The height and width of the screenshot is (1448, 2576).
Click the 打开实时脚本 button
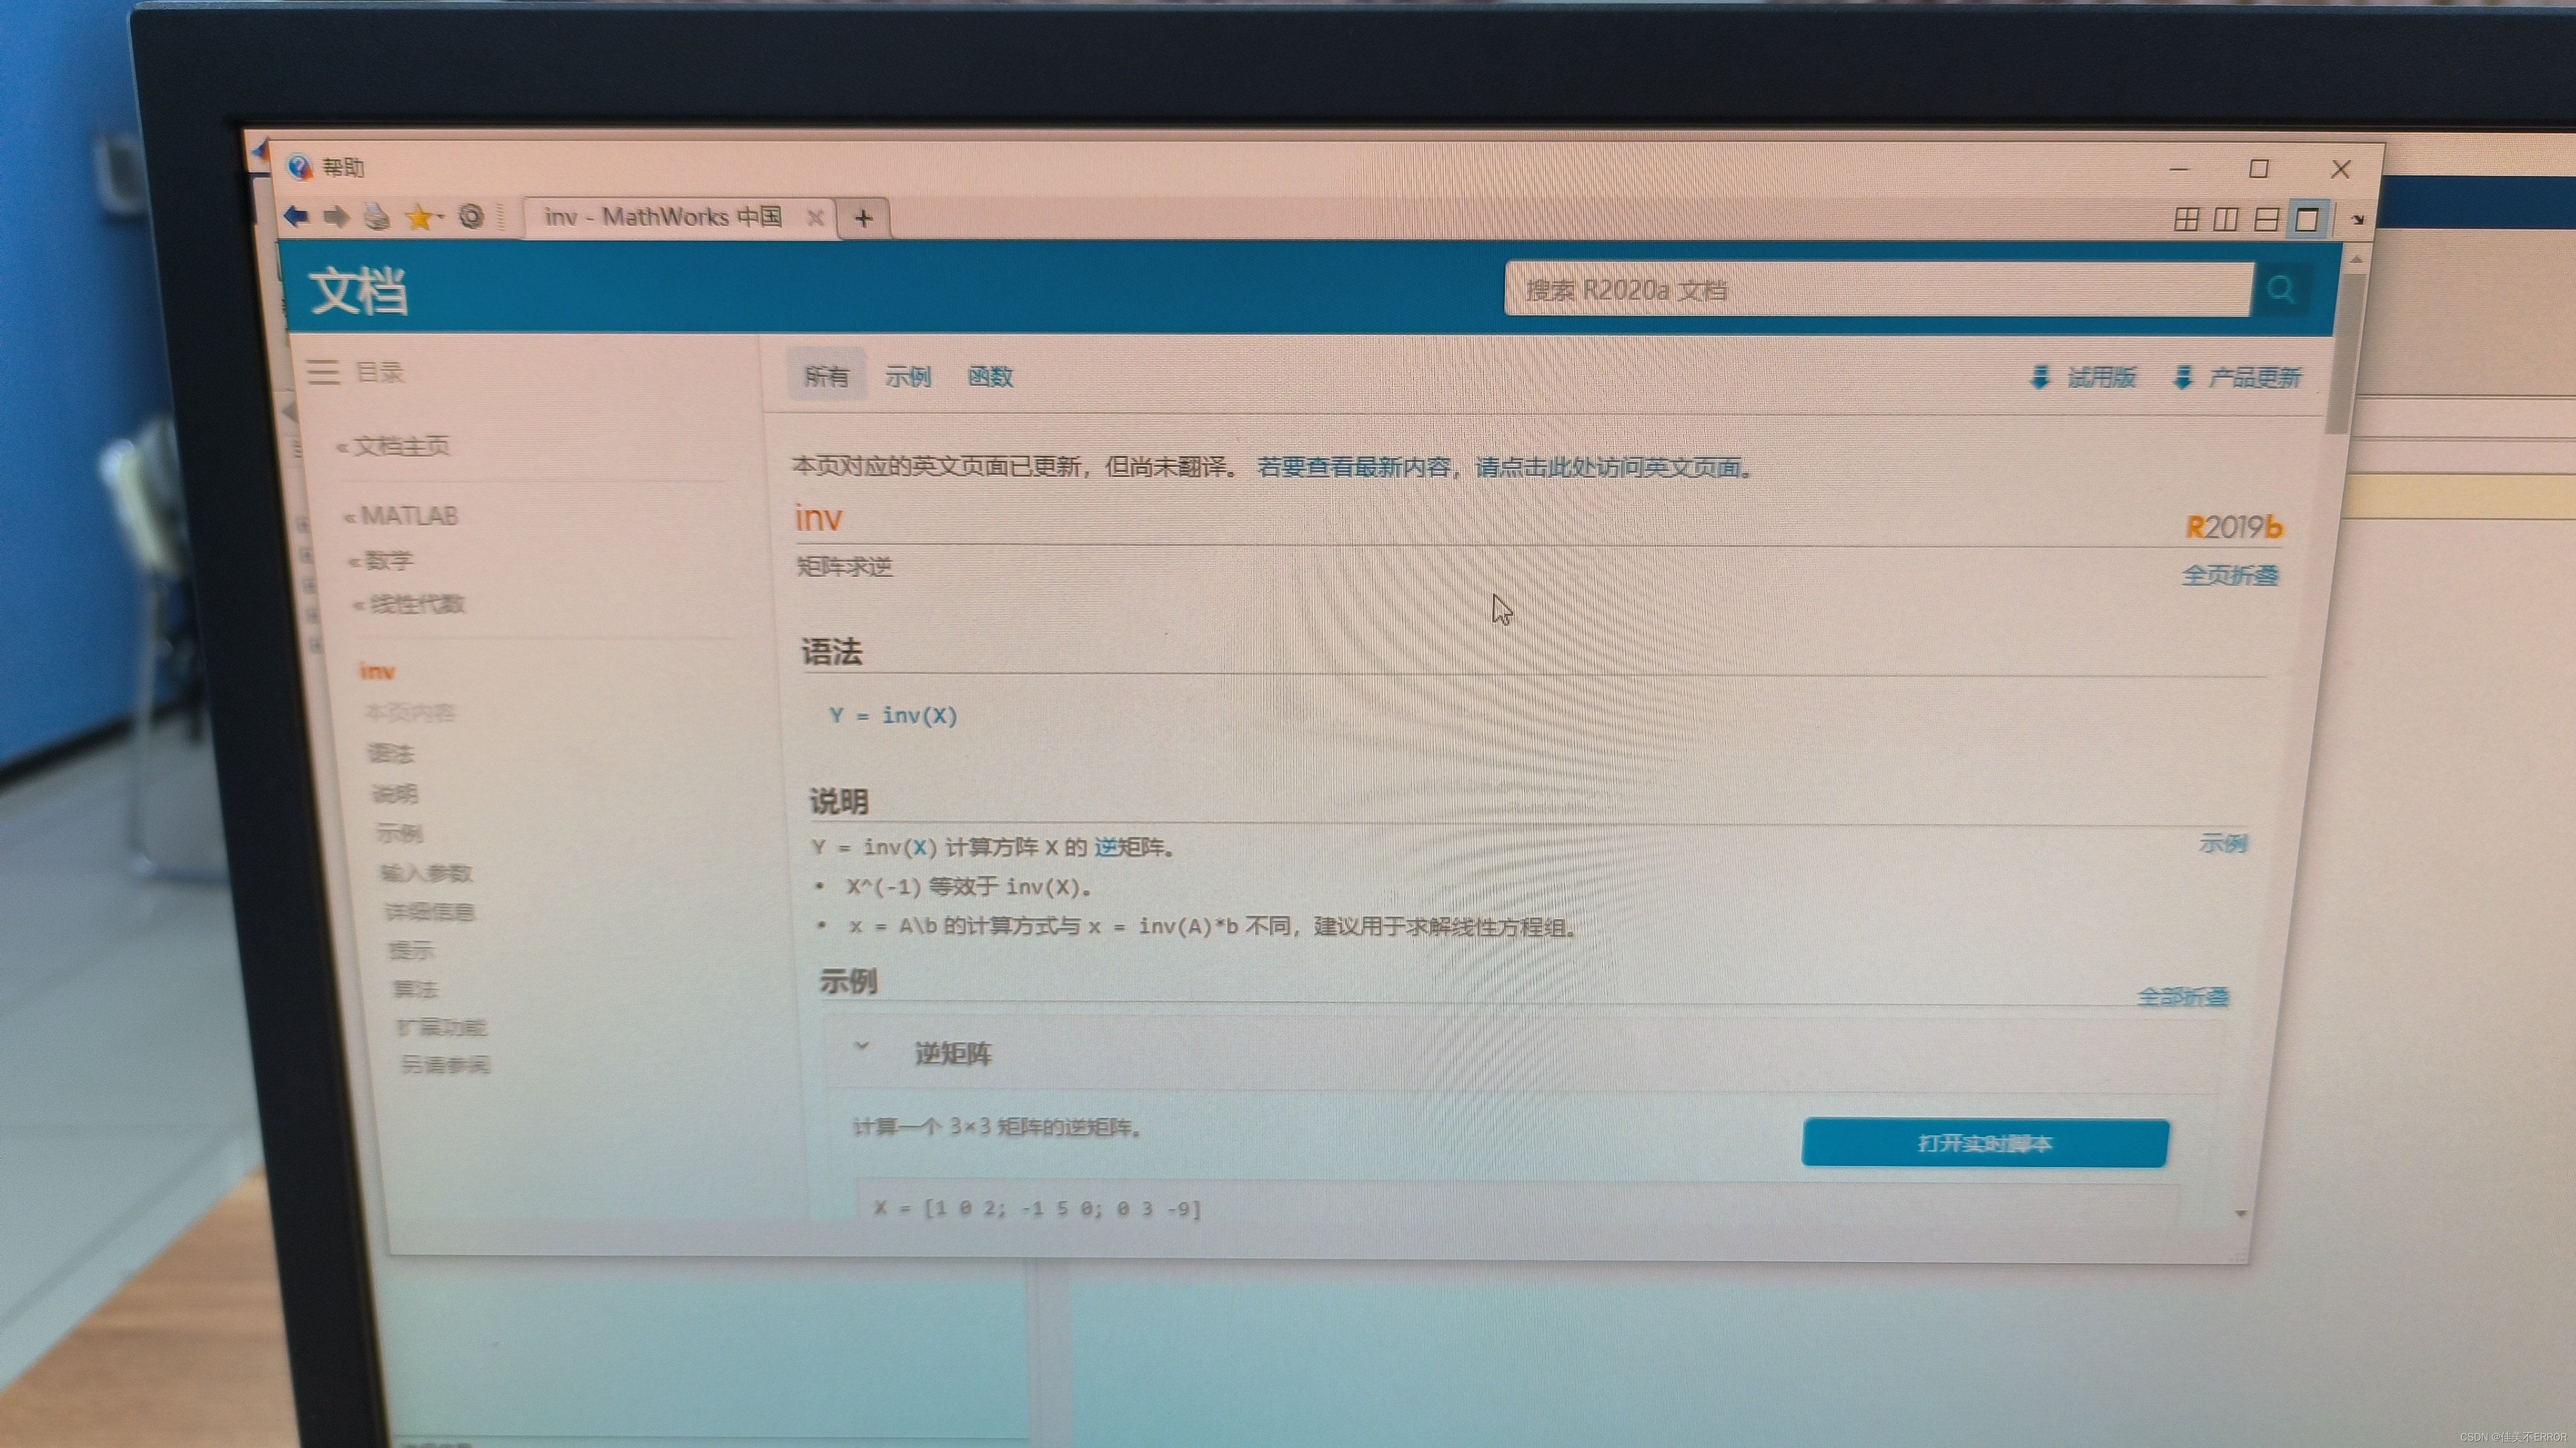tap(1985, 1143)
